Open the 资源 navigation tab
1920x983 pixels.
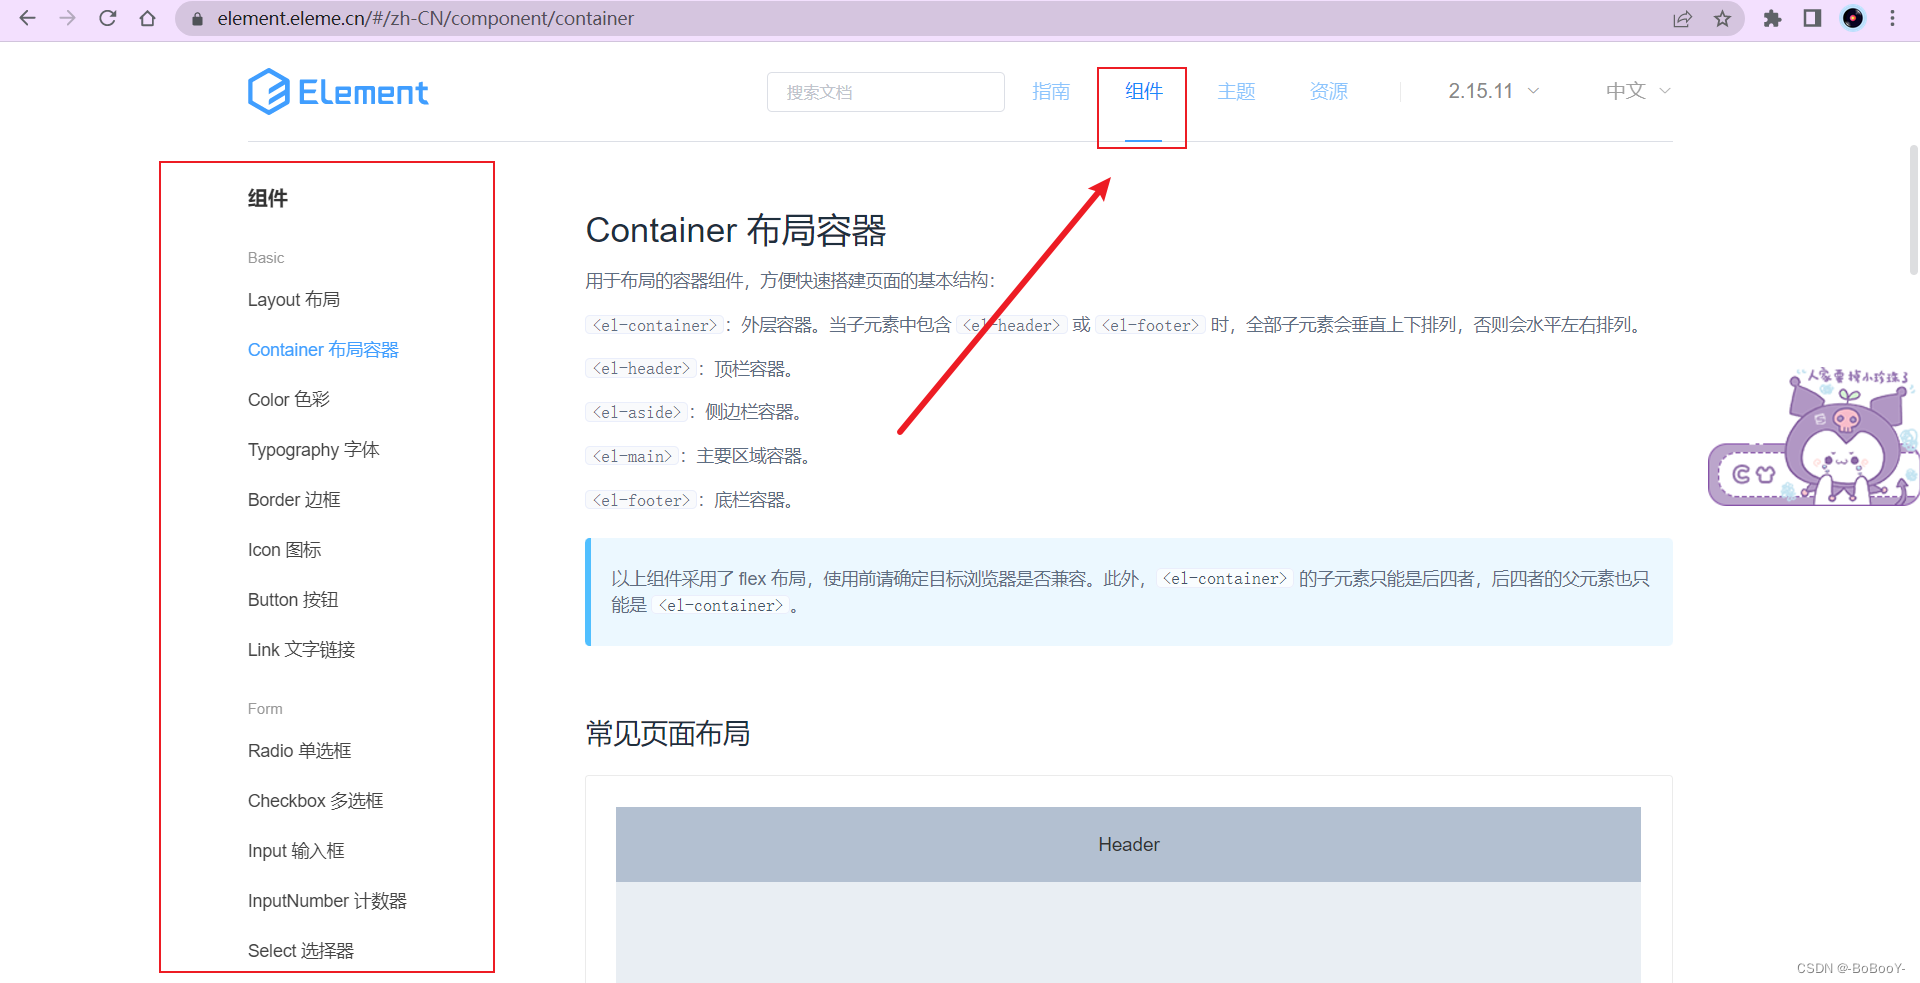point(1329,91)
